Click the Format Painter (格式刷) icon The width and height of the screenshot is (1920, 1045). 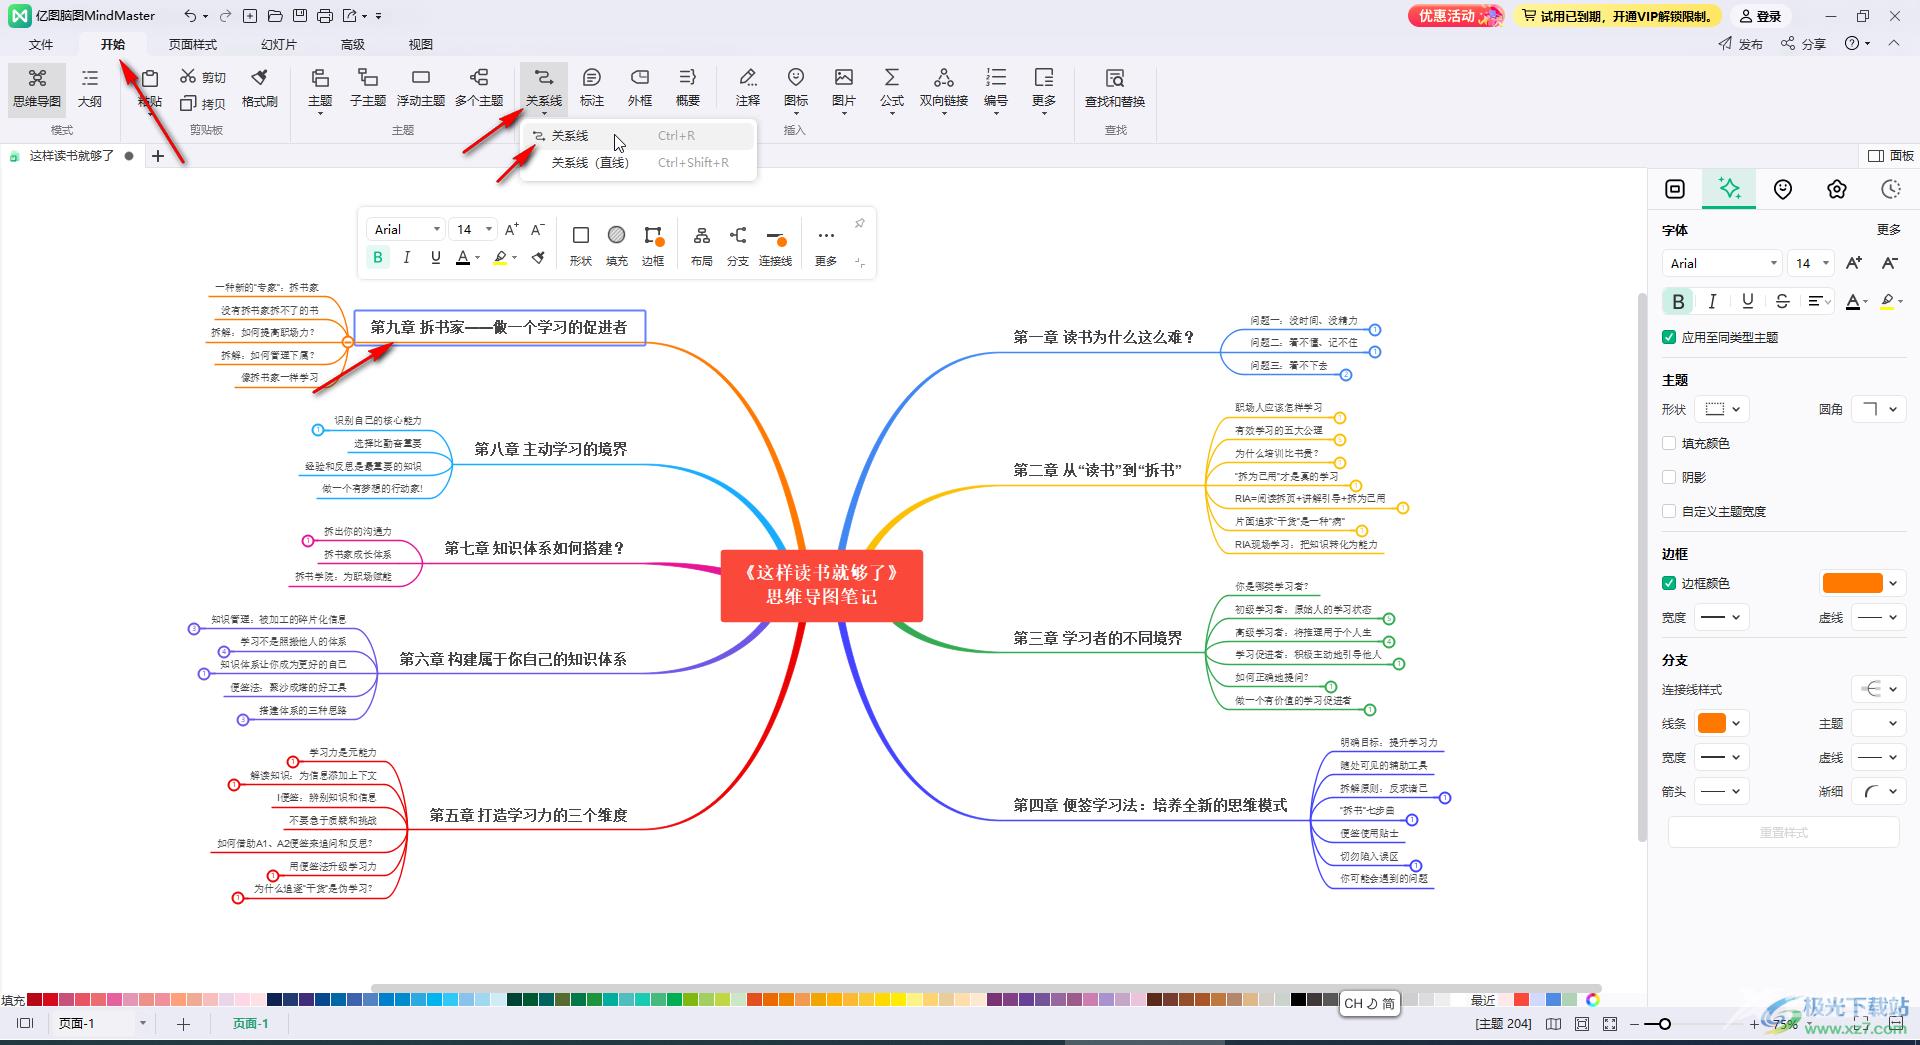pyautogui.click(x=259, y=89)
